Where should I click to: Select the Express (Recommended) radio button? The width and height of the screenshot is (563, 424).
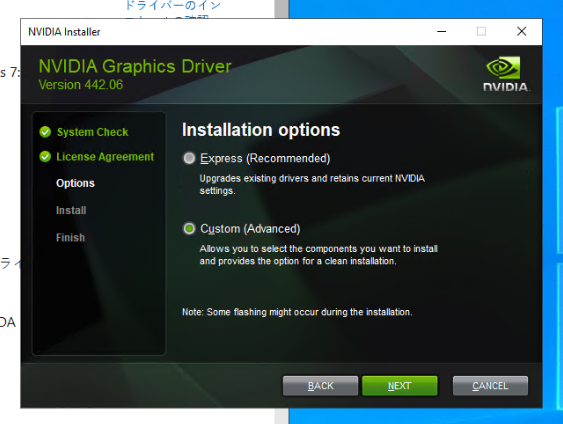tap(189, 158)
